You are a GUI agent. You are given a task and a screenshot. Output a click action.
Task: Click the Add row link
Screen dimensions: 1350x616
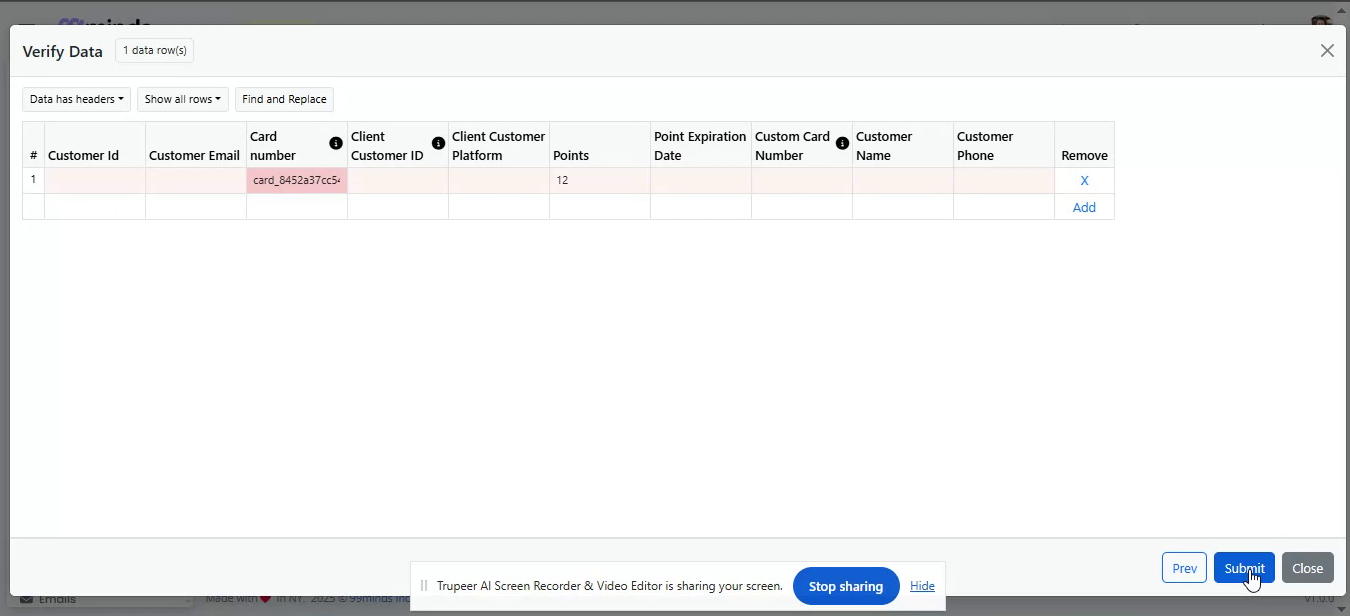(x=1084, y=207)
